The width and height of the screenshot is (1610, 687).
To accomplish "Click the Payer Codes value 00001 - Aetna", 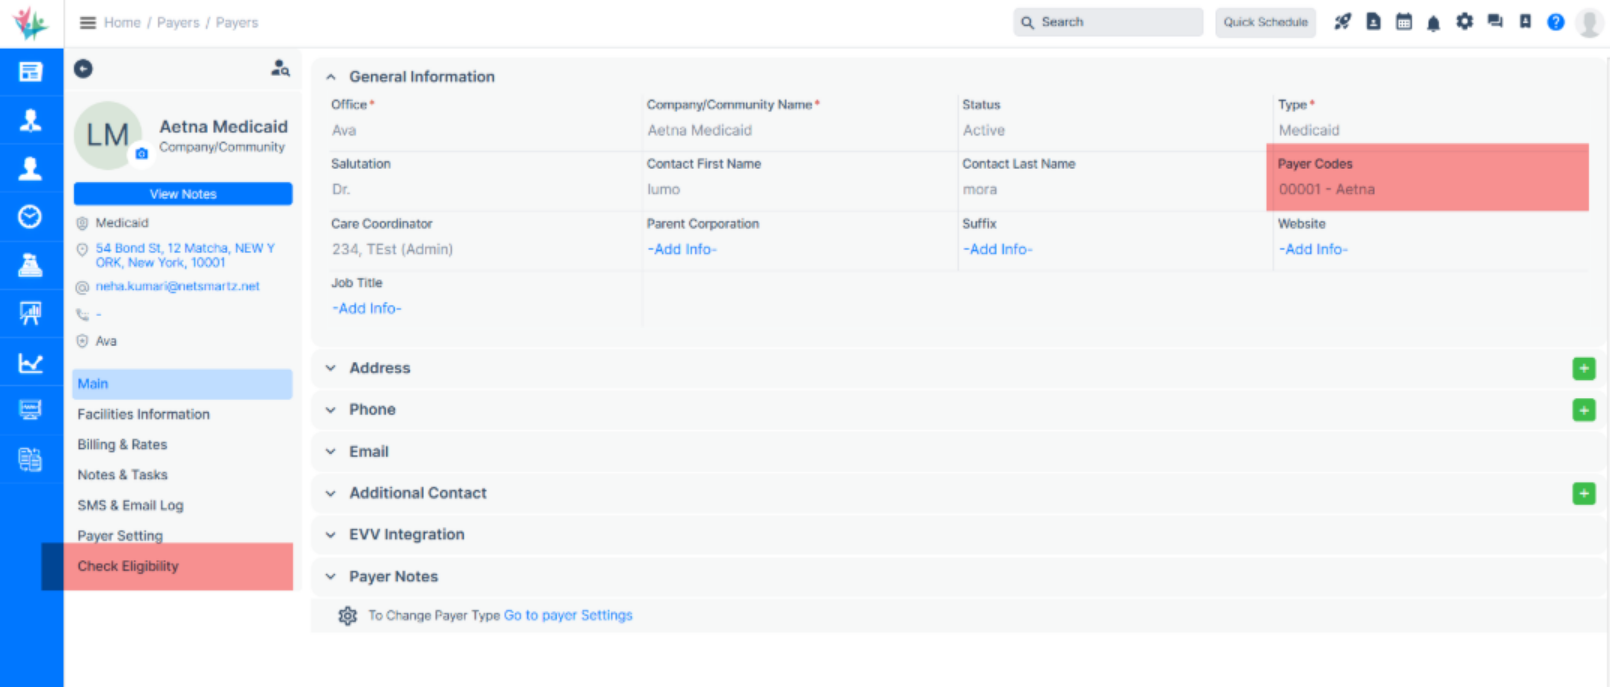I will point(1326,189).
